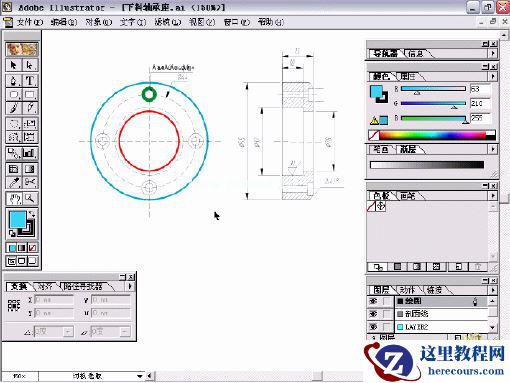
Task: Click the X field in Transform panel
Action: point(54,300)
